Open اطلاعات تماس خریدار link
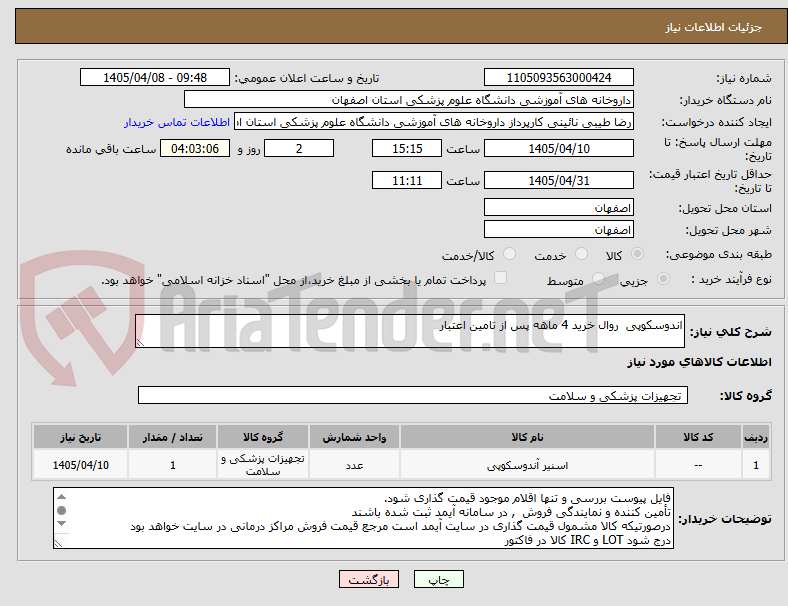 pos(177,122)
